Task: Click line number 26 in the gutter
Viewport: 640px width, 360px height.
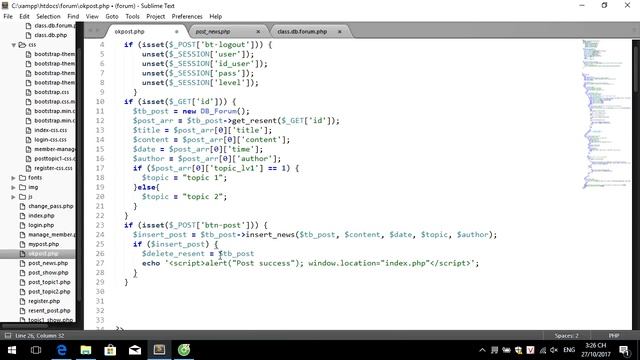Action: pos(100,253)
